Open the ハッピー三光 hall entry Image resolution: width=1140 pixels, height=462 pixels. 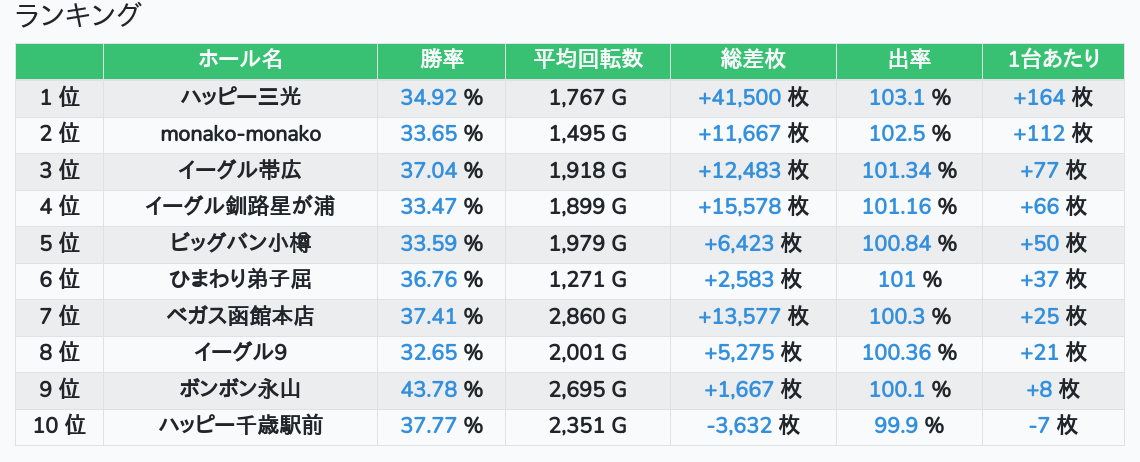click(241, 97)
